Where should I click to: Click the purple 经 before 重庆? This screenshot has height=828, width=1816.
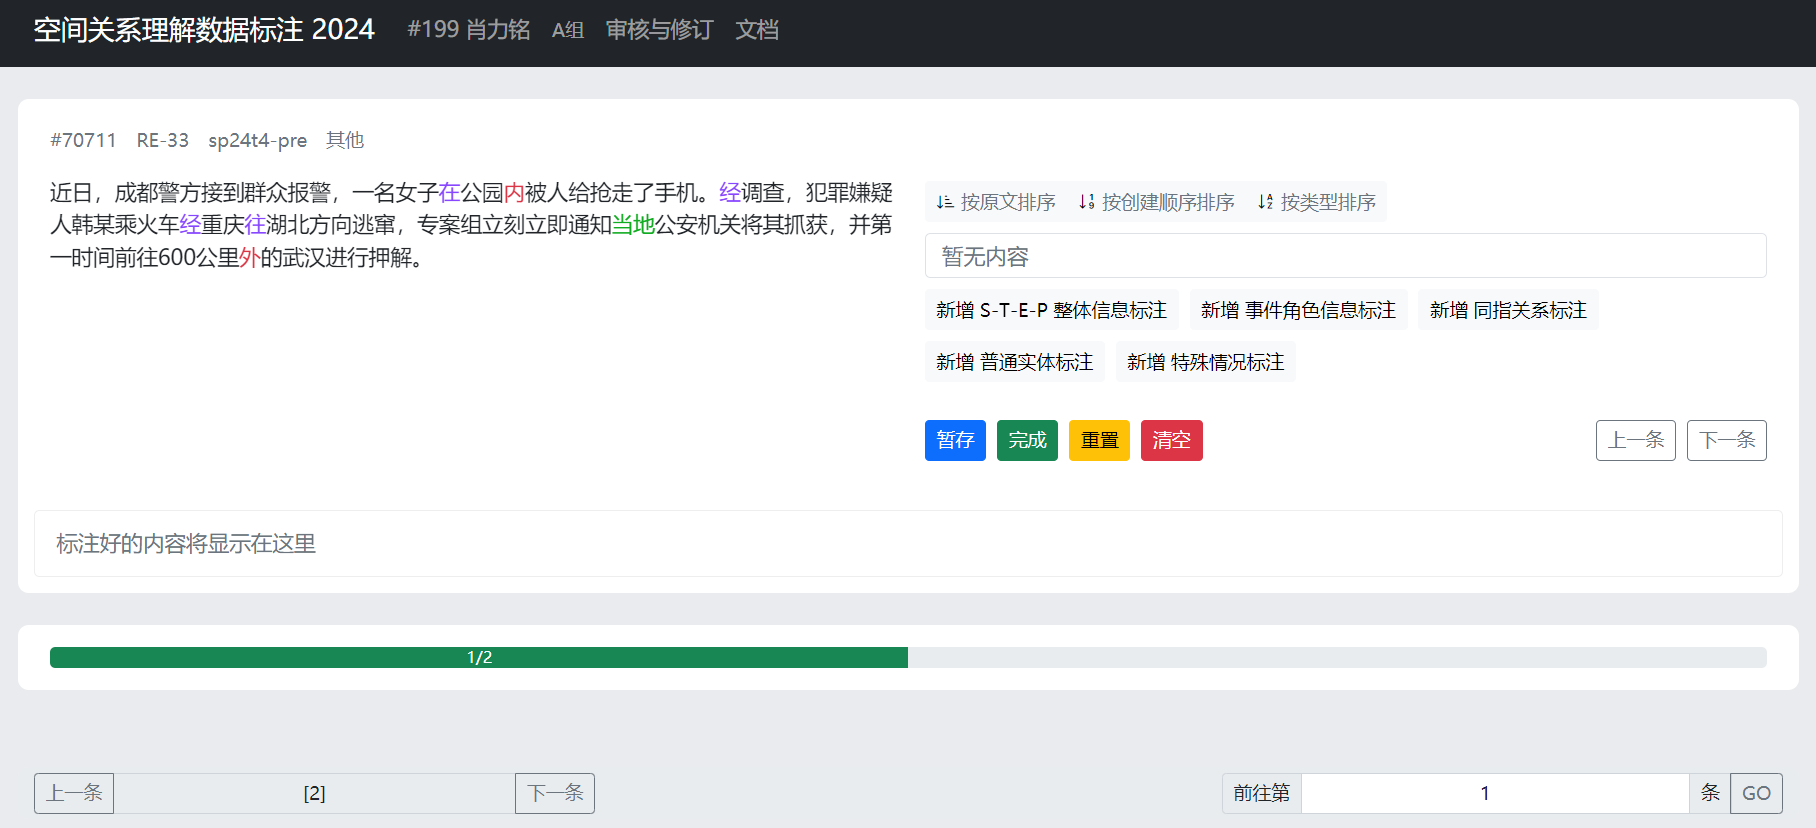[x=190, y=225]
